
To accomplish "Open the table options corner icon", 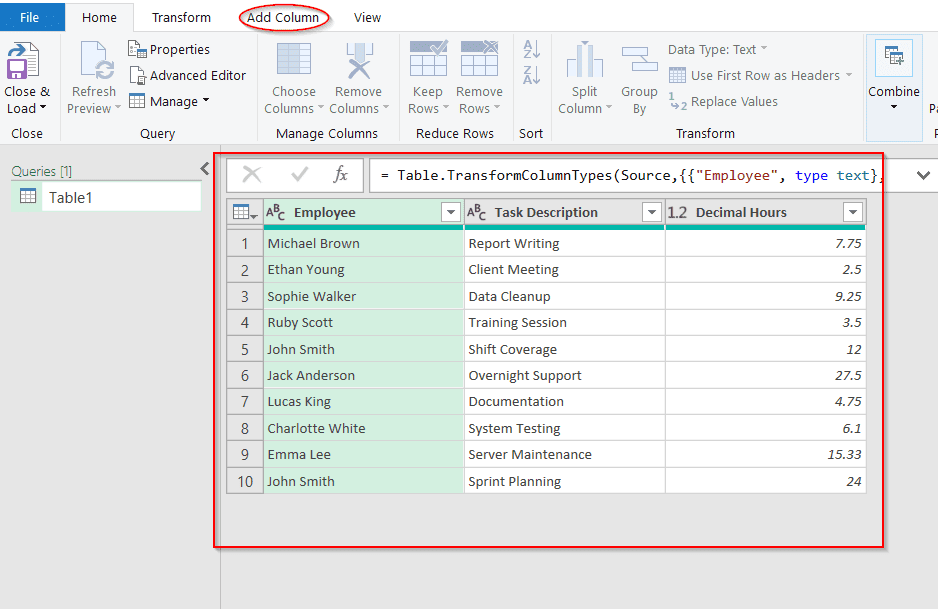I will pyautogui.click(x=245, y=212).
